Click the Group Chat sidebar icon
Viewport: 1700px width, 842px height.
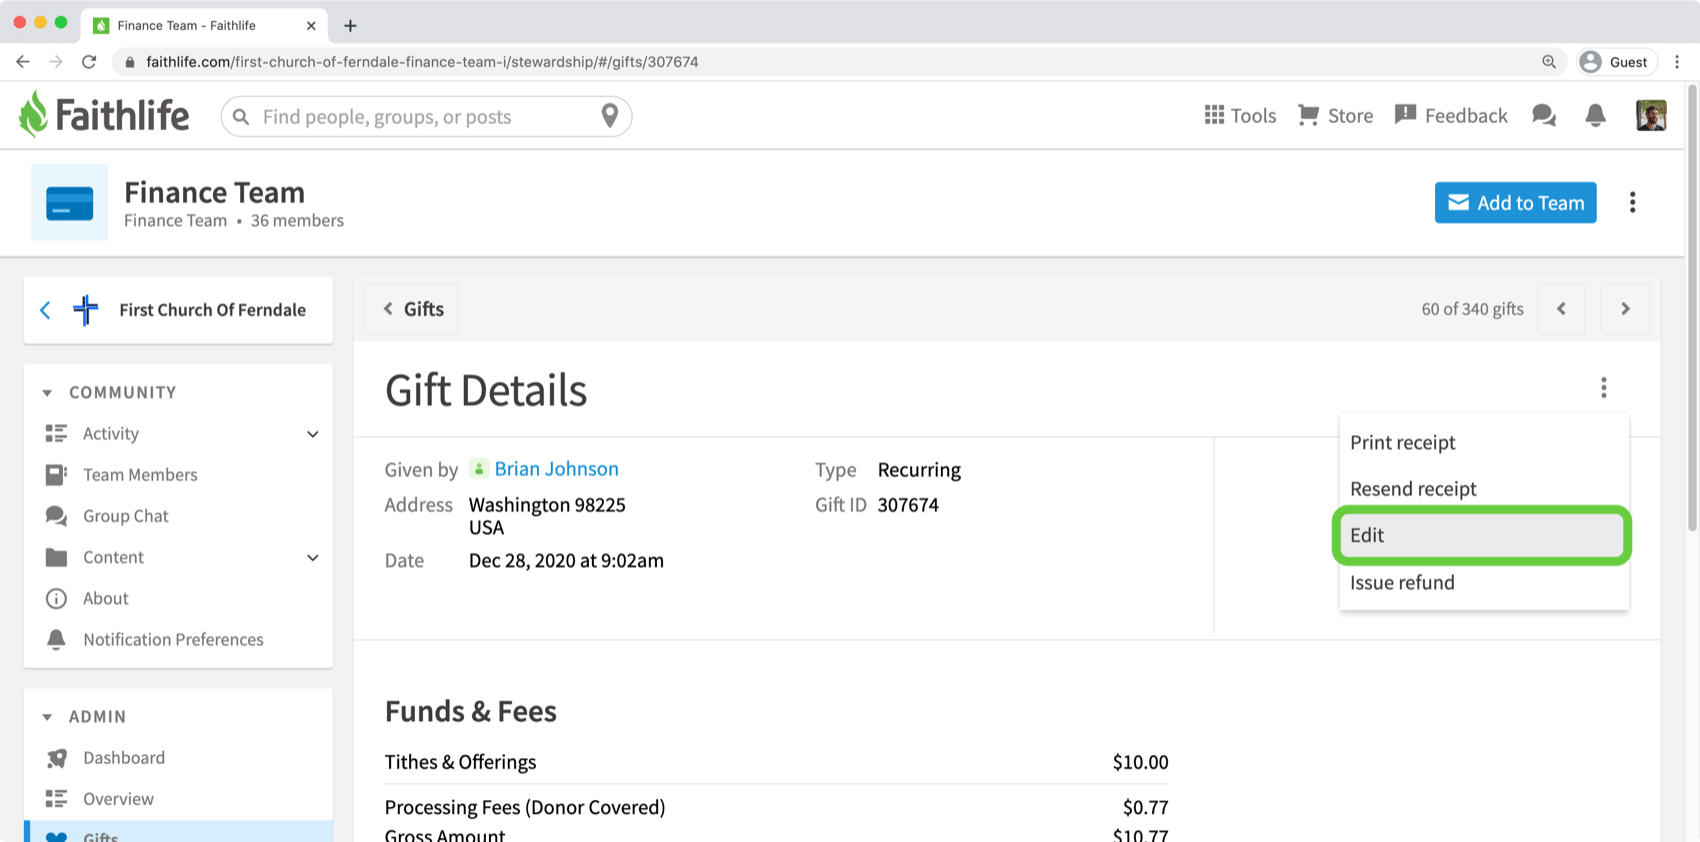point(56,516)
